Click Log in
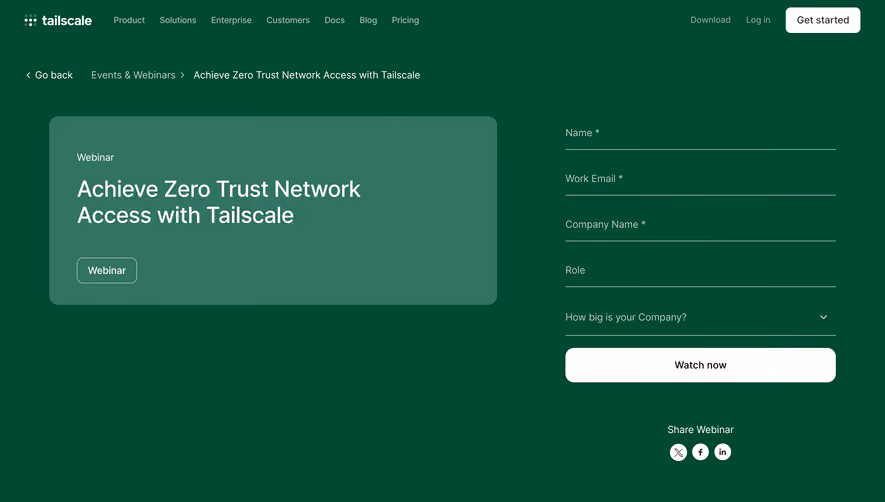The image size is (885, 502). click(x=758, y=20)
